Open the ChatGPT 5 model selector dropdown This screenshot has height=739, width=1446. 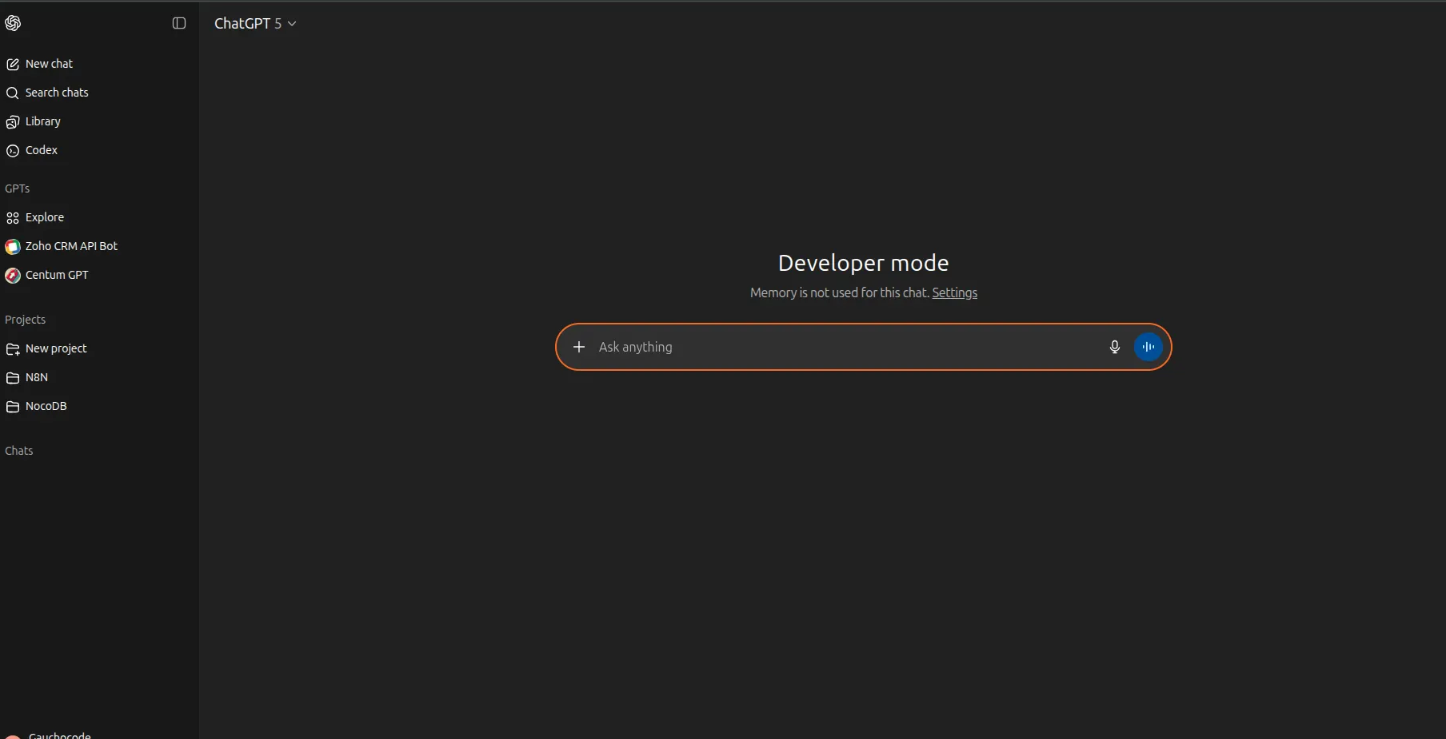255,23
